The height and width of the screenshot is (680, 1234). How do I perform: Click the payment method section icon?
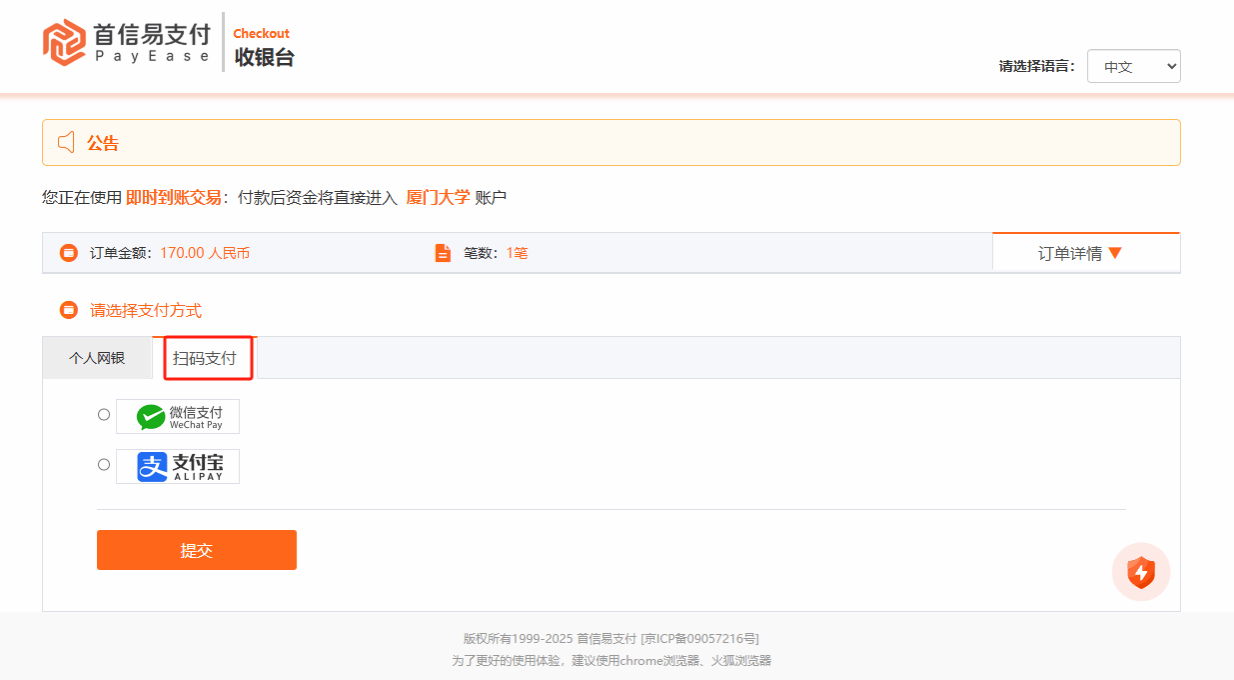[x=68, y=310]
